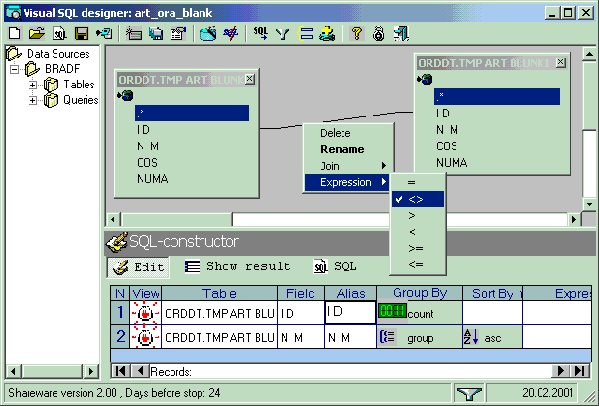Image resolution: width=599 pixels, height=406 pixels.
Task: Expand the Queries tree node
Action: pos(33,100)
